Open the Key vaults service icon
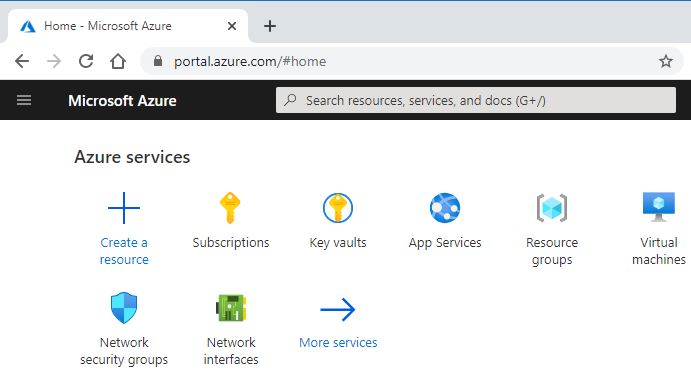 [x=338, y=208]
